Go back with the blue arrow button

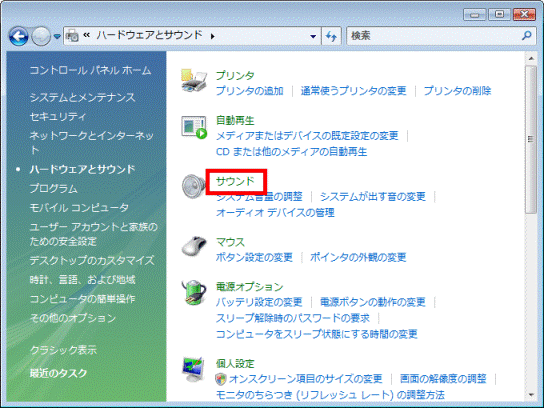(x=19, y=36)
